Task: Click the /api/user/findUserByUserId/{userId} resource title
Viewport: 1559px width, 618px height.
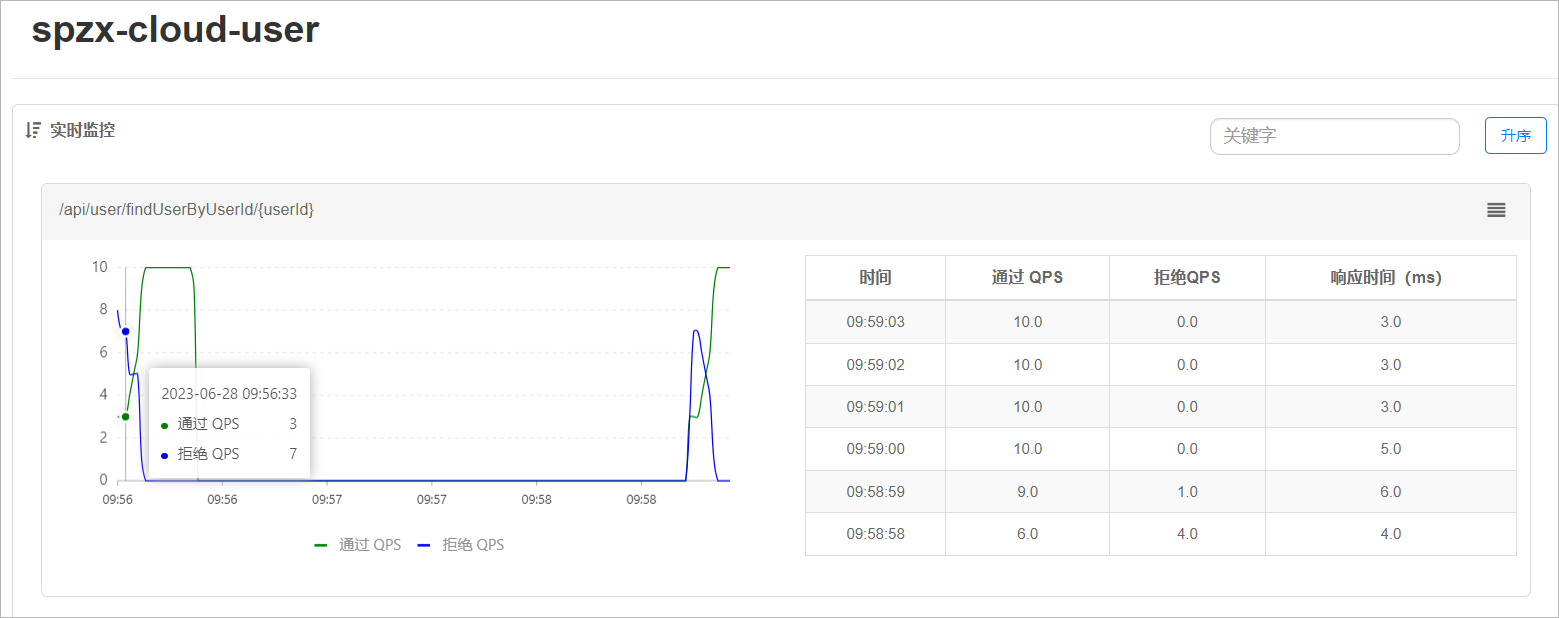Action: pyautogui.click(x=186, y=210)
